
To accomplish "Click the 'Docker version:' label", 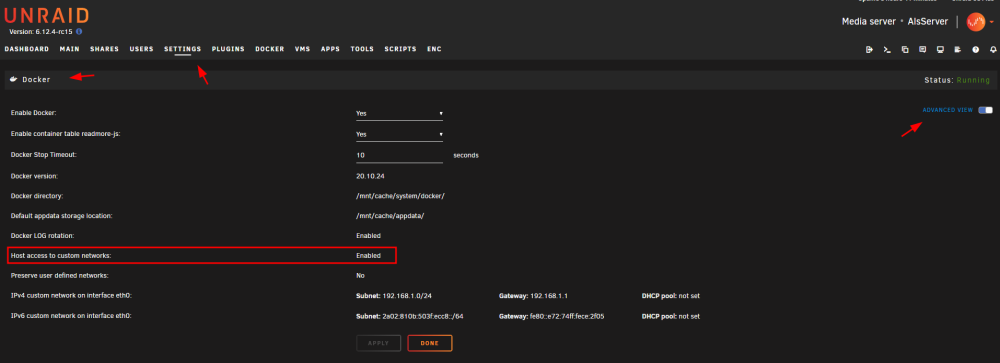I will [x=34, y=176].
